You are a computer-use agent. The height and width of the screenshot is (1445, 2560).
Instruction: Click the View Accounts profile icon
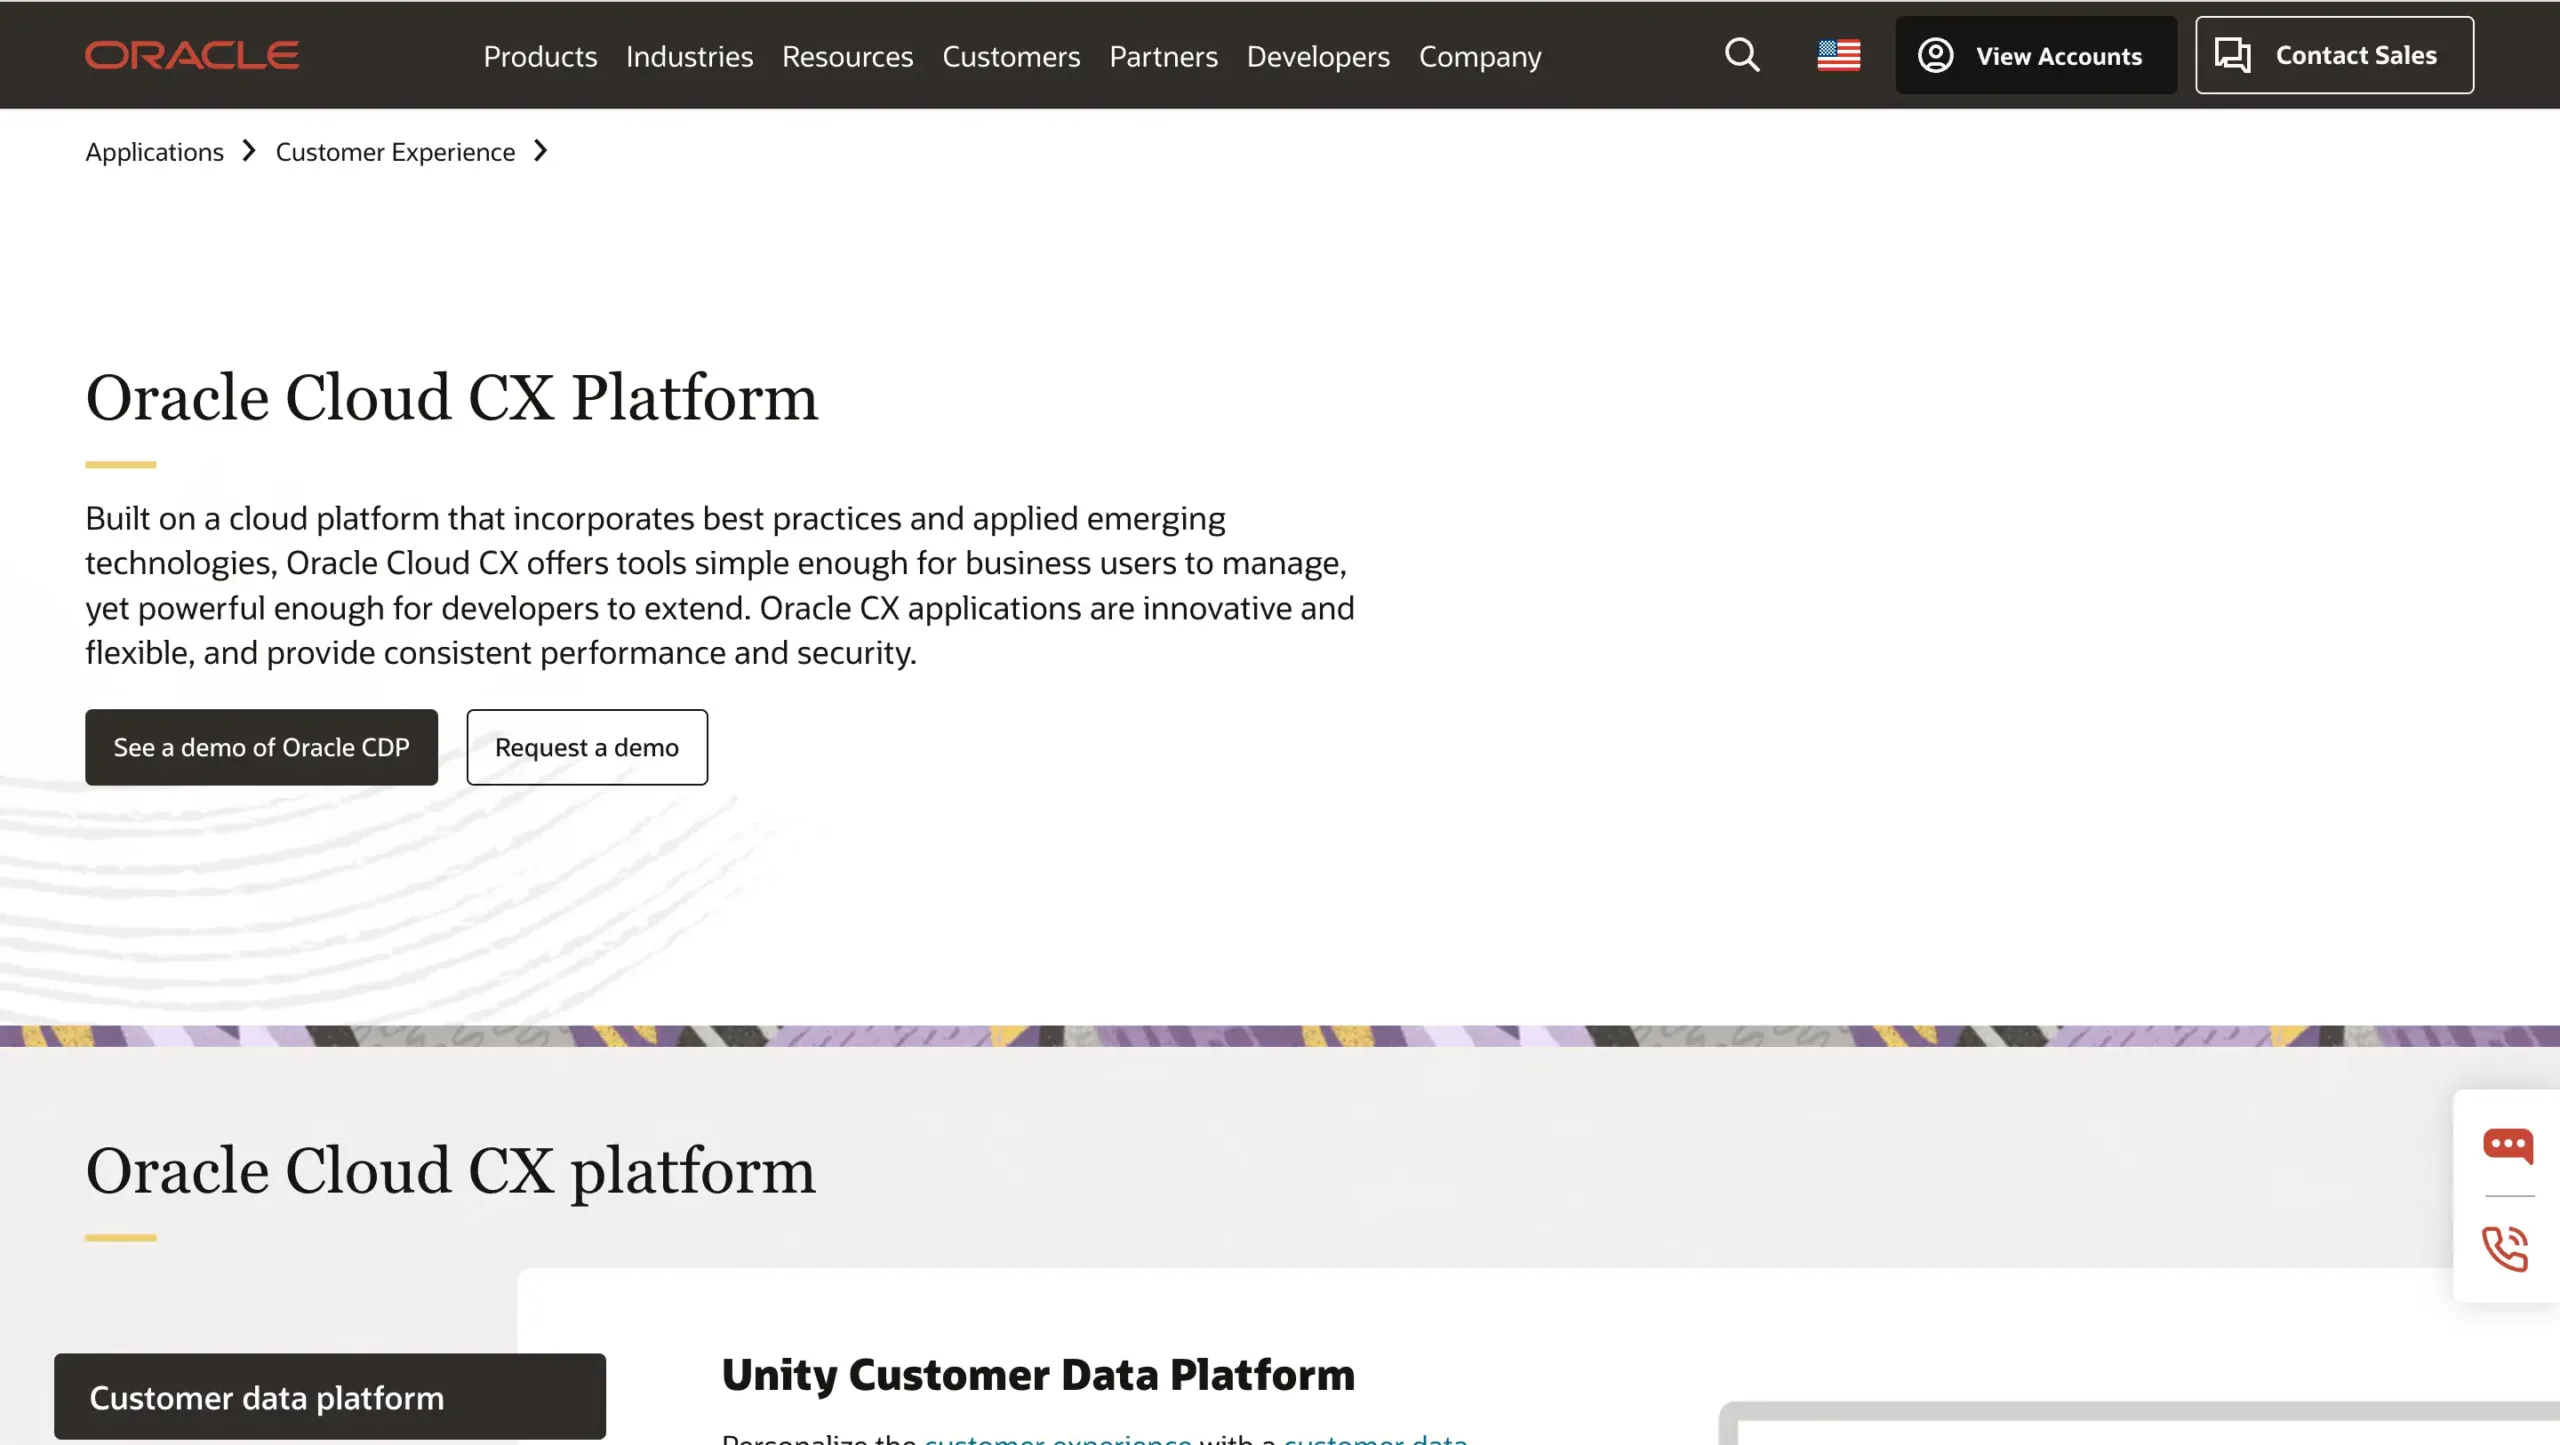1935,55
